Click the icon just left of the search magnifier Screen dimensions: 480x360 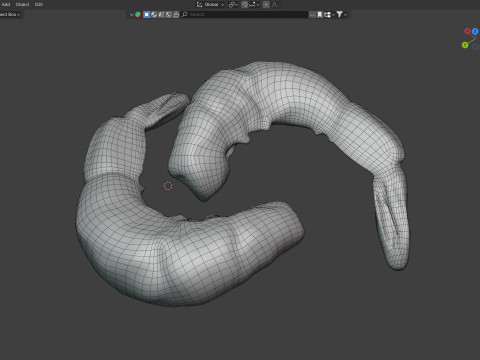pyautogui.click(x=176, y=14)
